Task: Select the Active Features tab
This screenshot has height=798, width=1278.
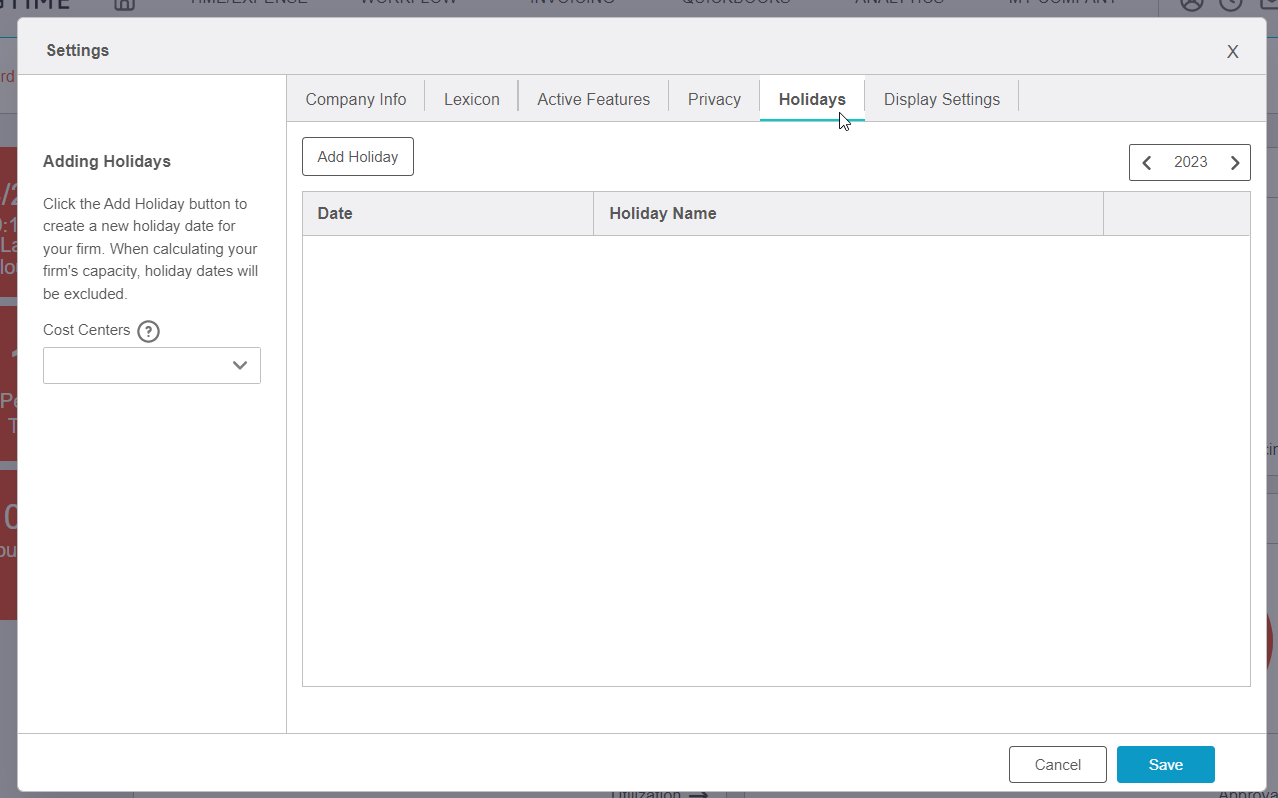Action: 593,99
